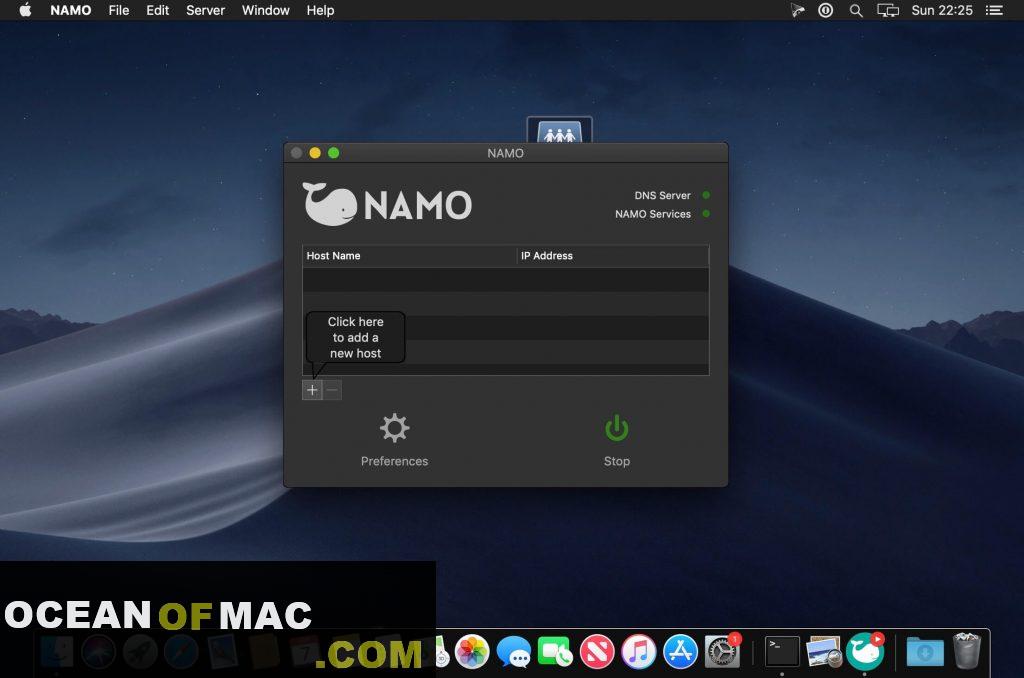Click the clock showing Sun 22:25
The image size is (1024, 678).
coord(942,10)
